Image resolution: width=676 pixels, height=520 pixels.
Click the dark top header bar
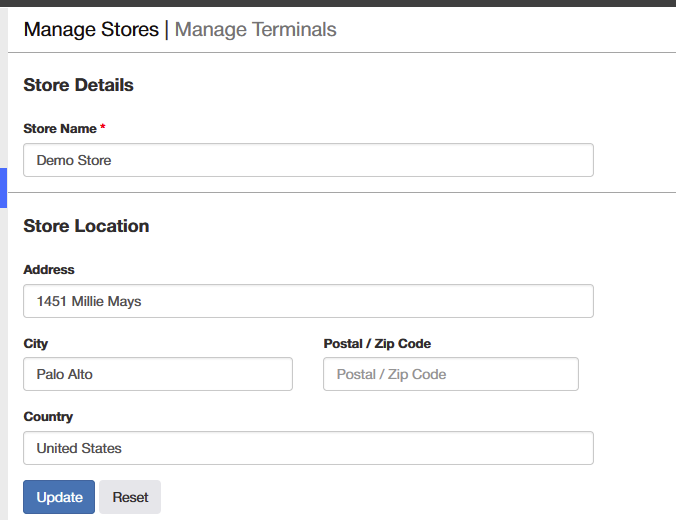[338, 3]
